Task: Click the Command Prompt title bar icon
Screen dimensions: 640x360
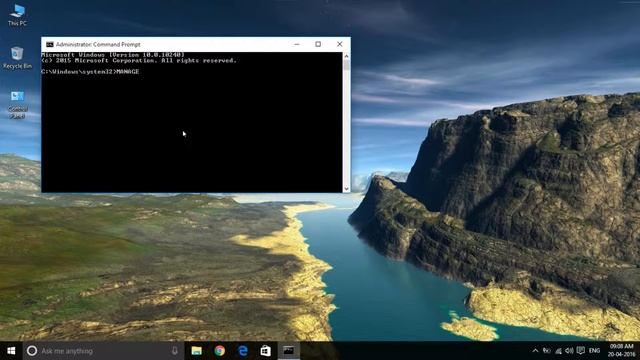Action: coord(50,44)
